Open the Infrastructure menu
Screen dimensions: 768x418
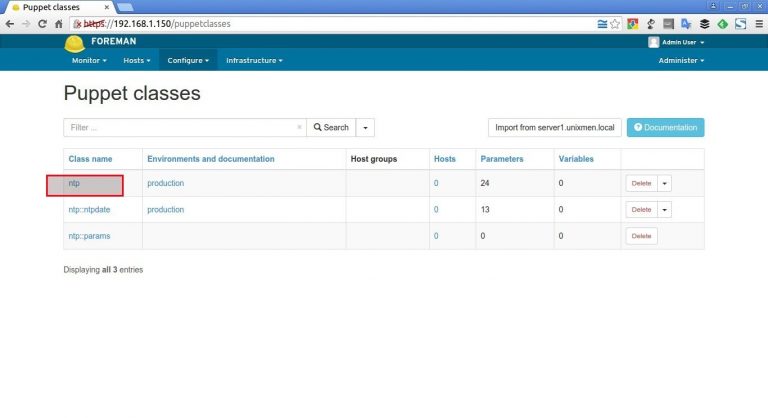(x=254, y=60)
